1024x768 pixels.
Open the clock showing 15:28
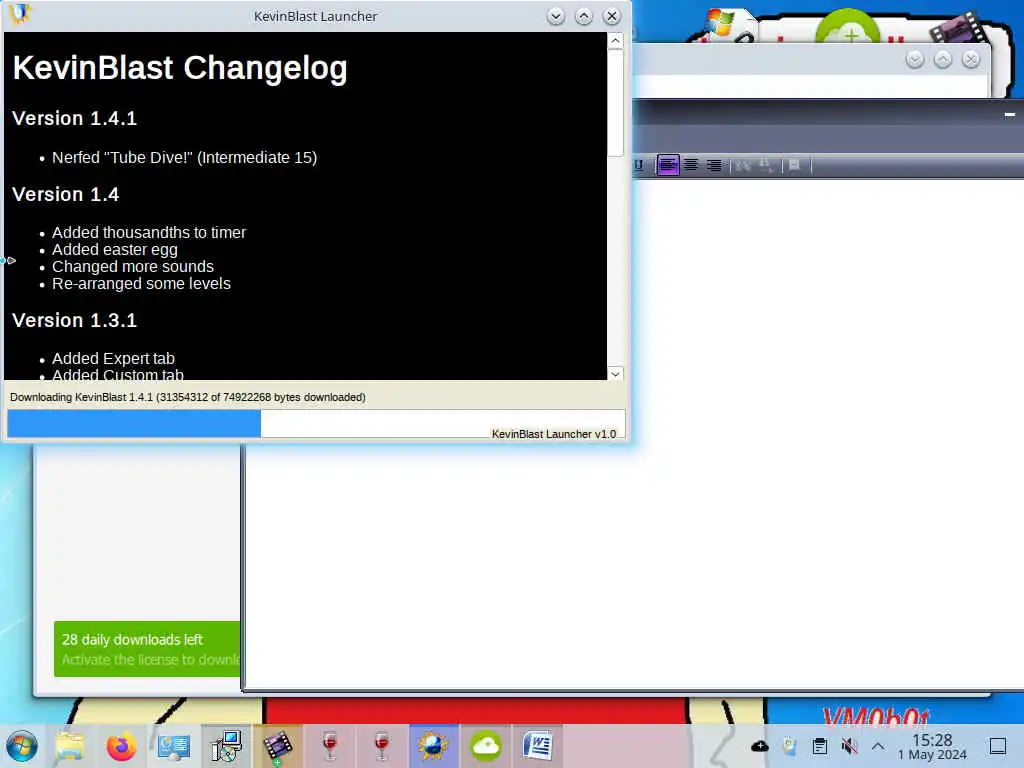pyautogui.click(x=932, y=746)
